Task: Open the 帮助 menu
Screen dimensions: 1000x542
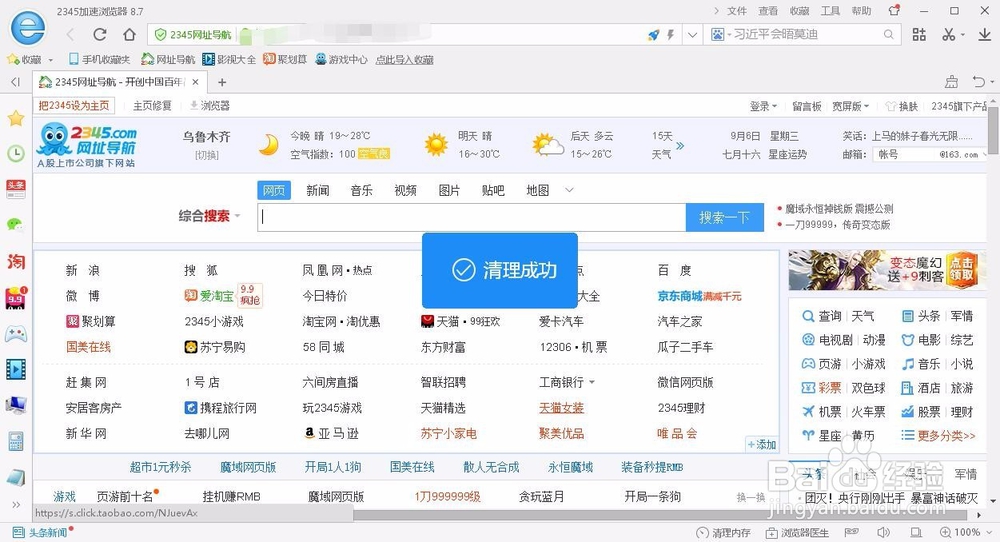Action: click(x=862, y=11)
